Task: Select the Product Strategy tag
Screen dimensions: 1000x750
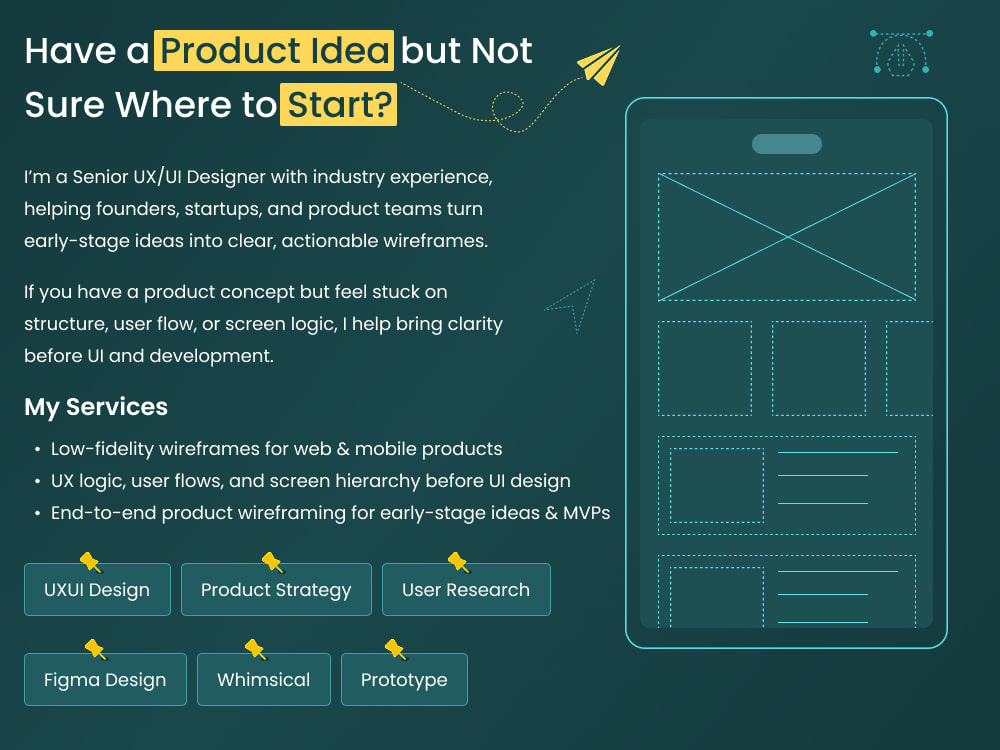Action: tap(276, 589)
